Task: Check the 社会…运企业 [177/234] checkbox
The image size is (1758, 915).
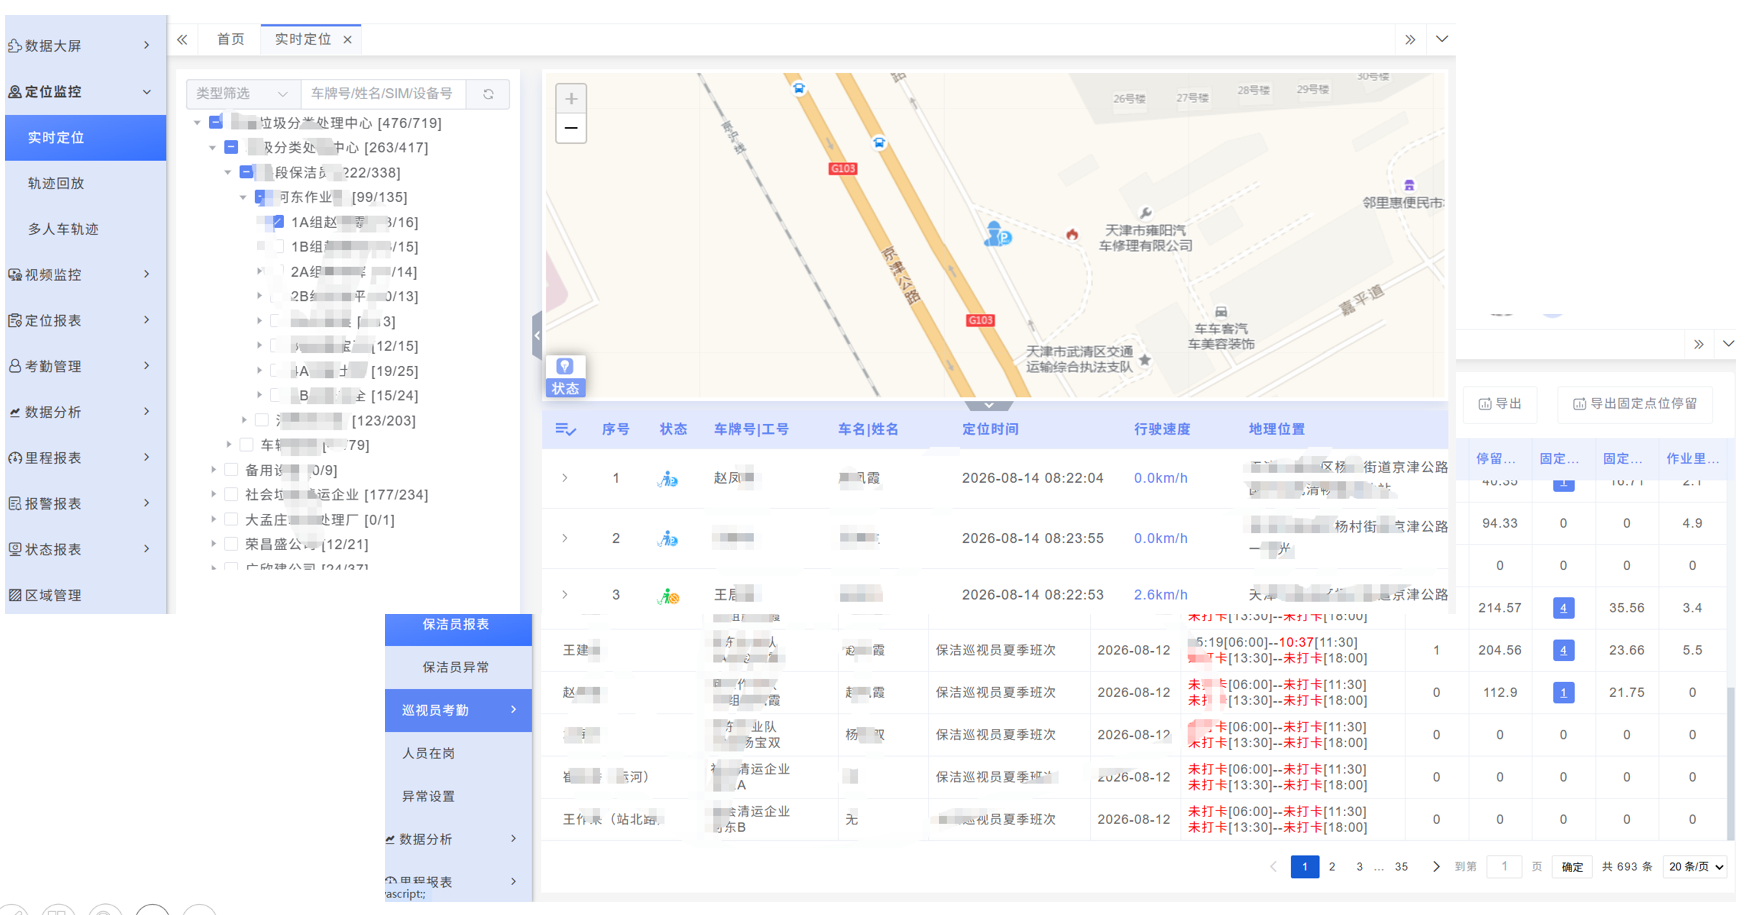Action: coord(231,495)
